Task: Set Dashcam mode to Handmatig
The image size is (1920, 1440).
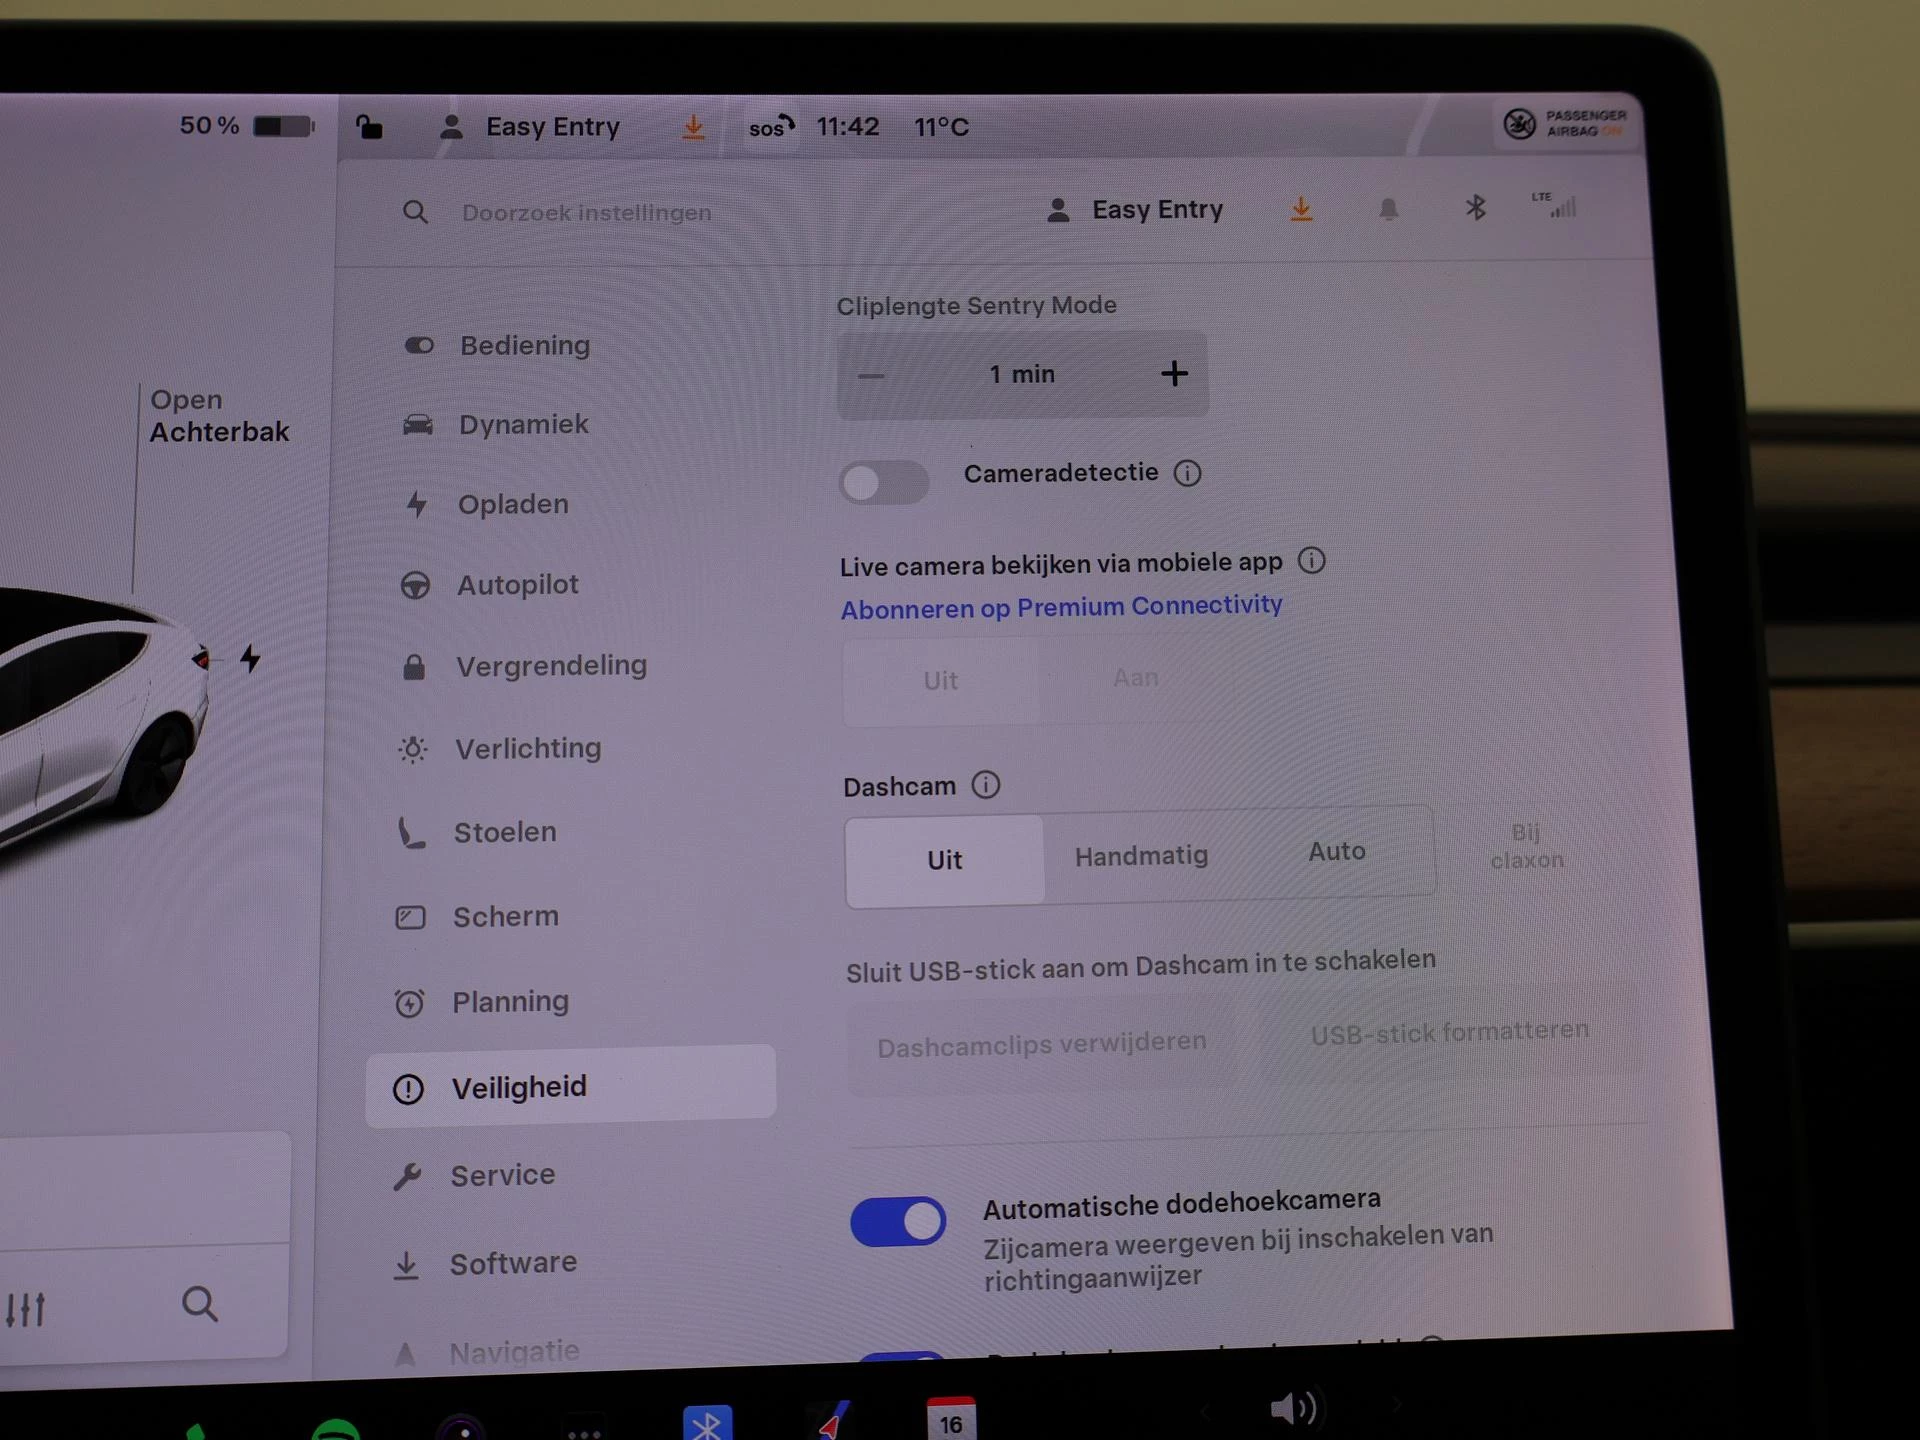Action: [1141, 856]
